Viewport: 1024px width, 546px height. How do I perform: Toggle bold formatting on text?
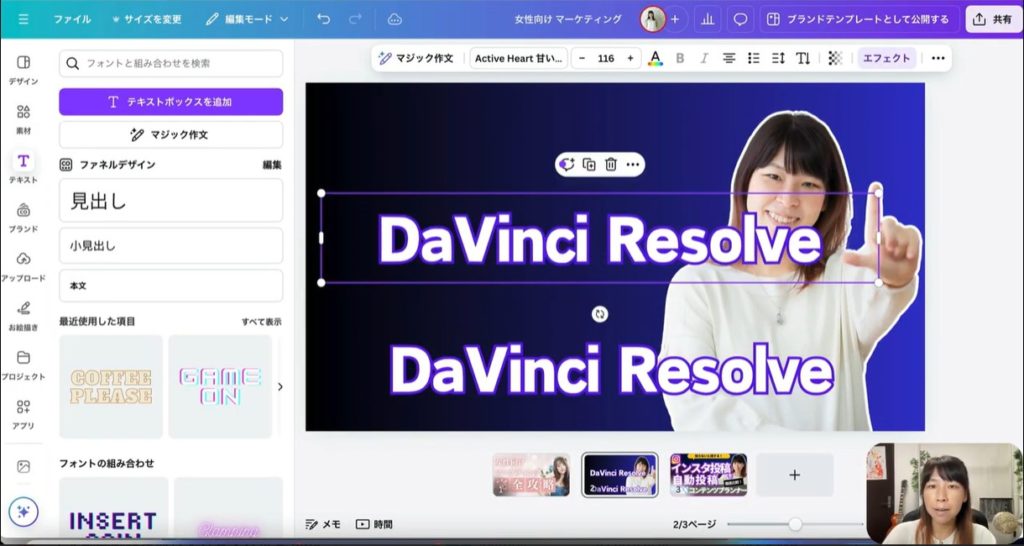click(x=680, y=58)
